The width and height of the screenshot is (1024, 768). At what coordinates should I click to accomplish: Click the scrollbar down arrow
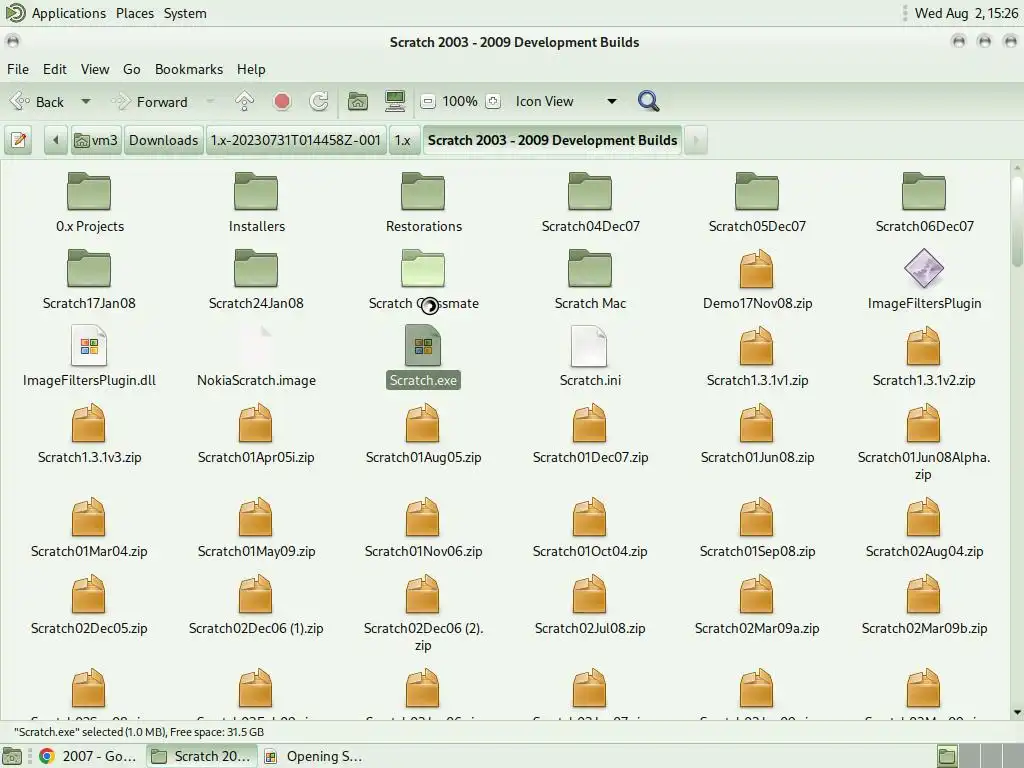[x=1017, y=713]
